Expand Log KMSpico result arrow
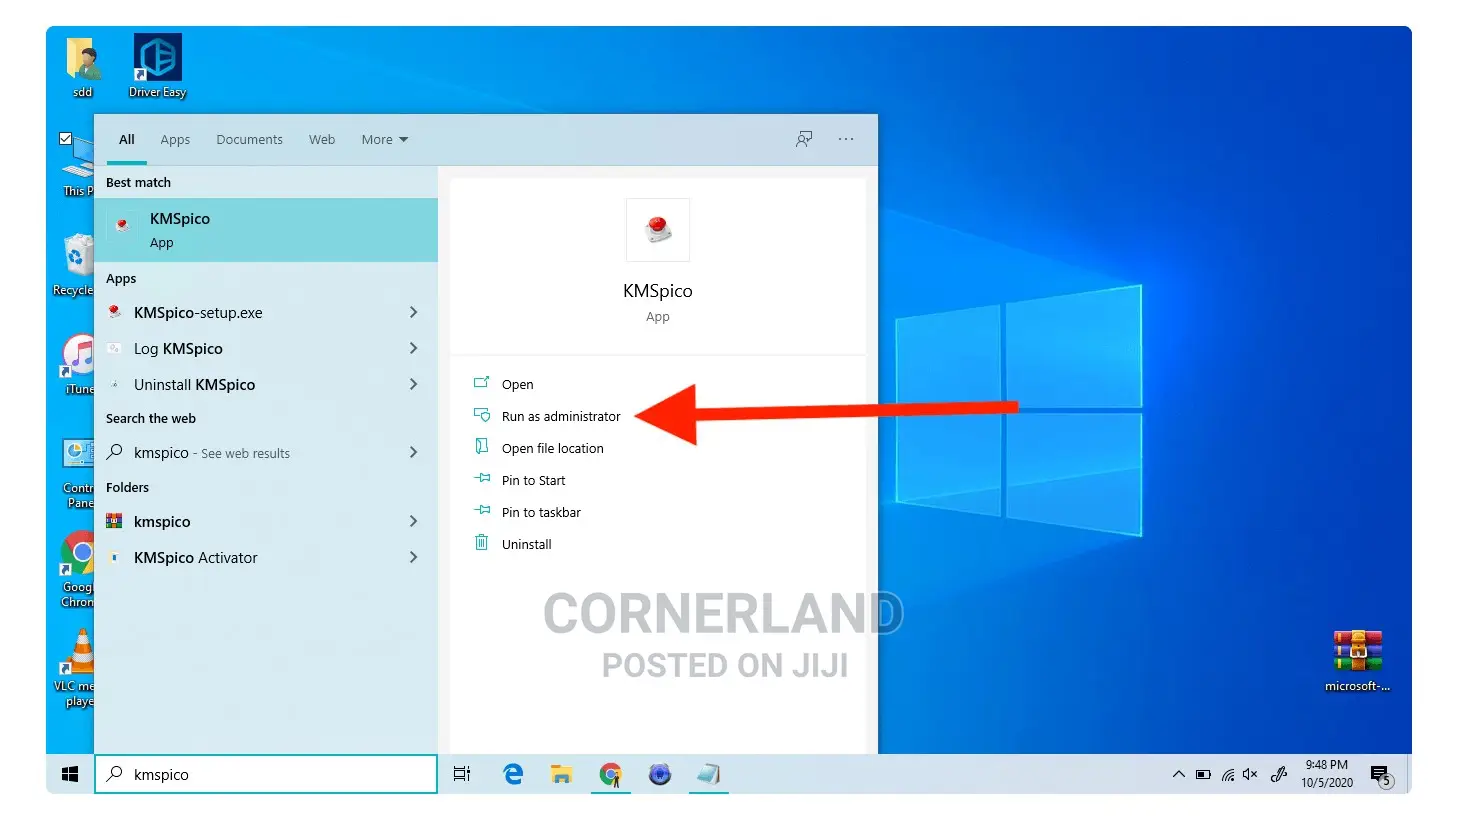 [x=413, y=348]
